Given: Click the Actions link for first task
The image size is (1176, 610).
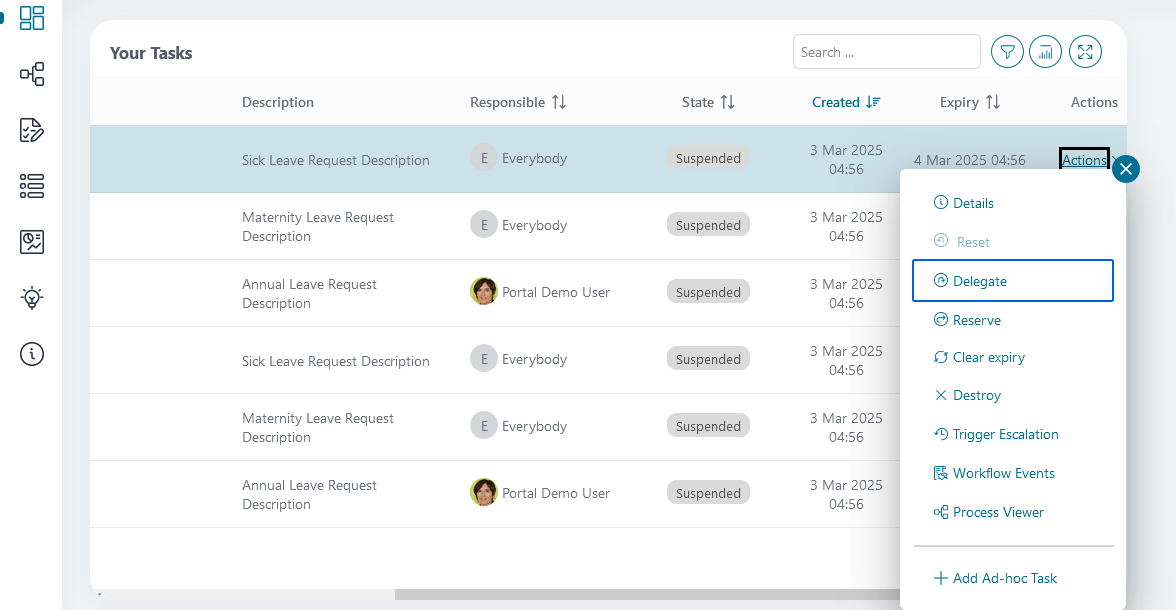Looking at the screenshot, I should click(1084, 160).
